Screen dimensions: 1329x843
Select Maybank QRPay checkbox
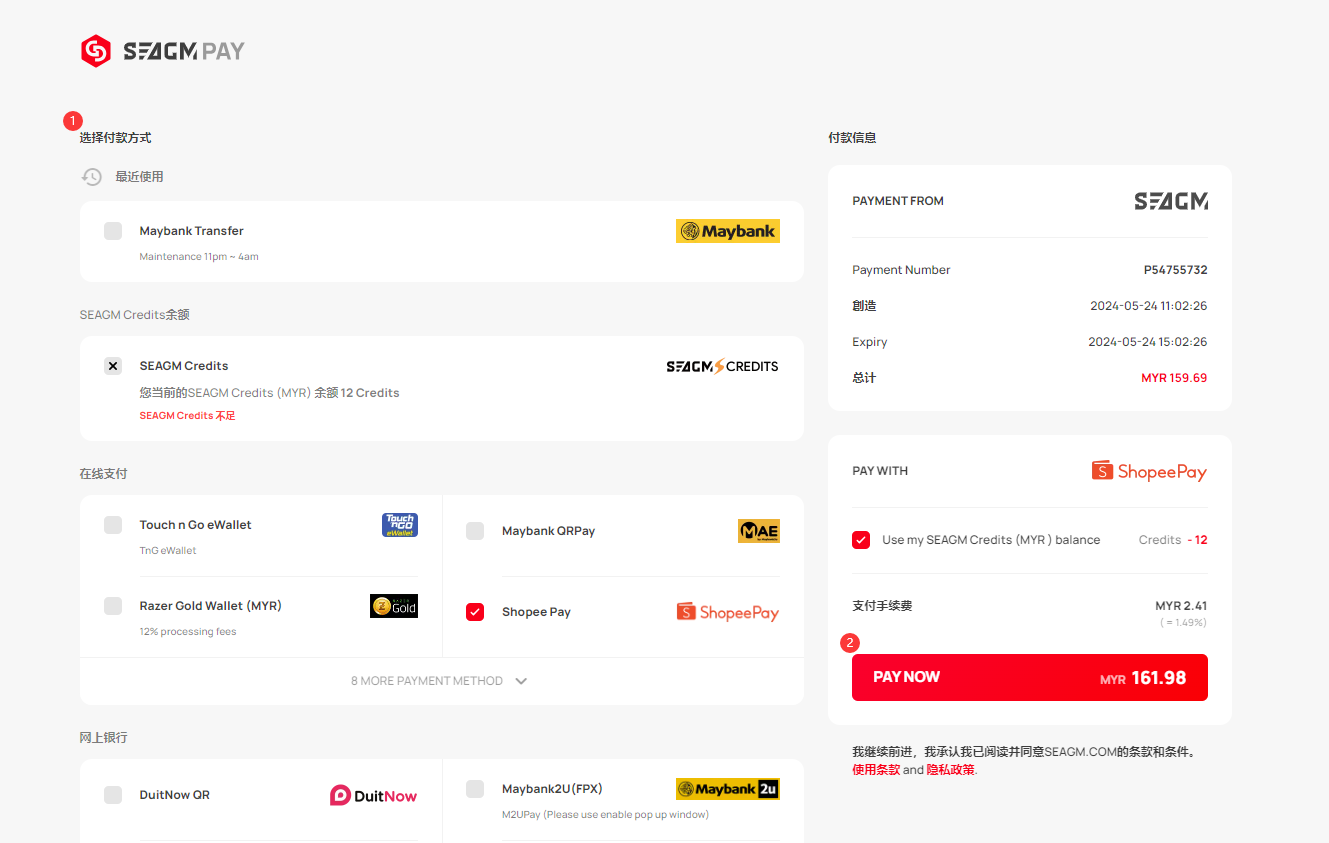[475, 531]
